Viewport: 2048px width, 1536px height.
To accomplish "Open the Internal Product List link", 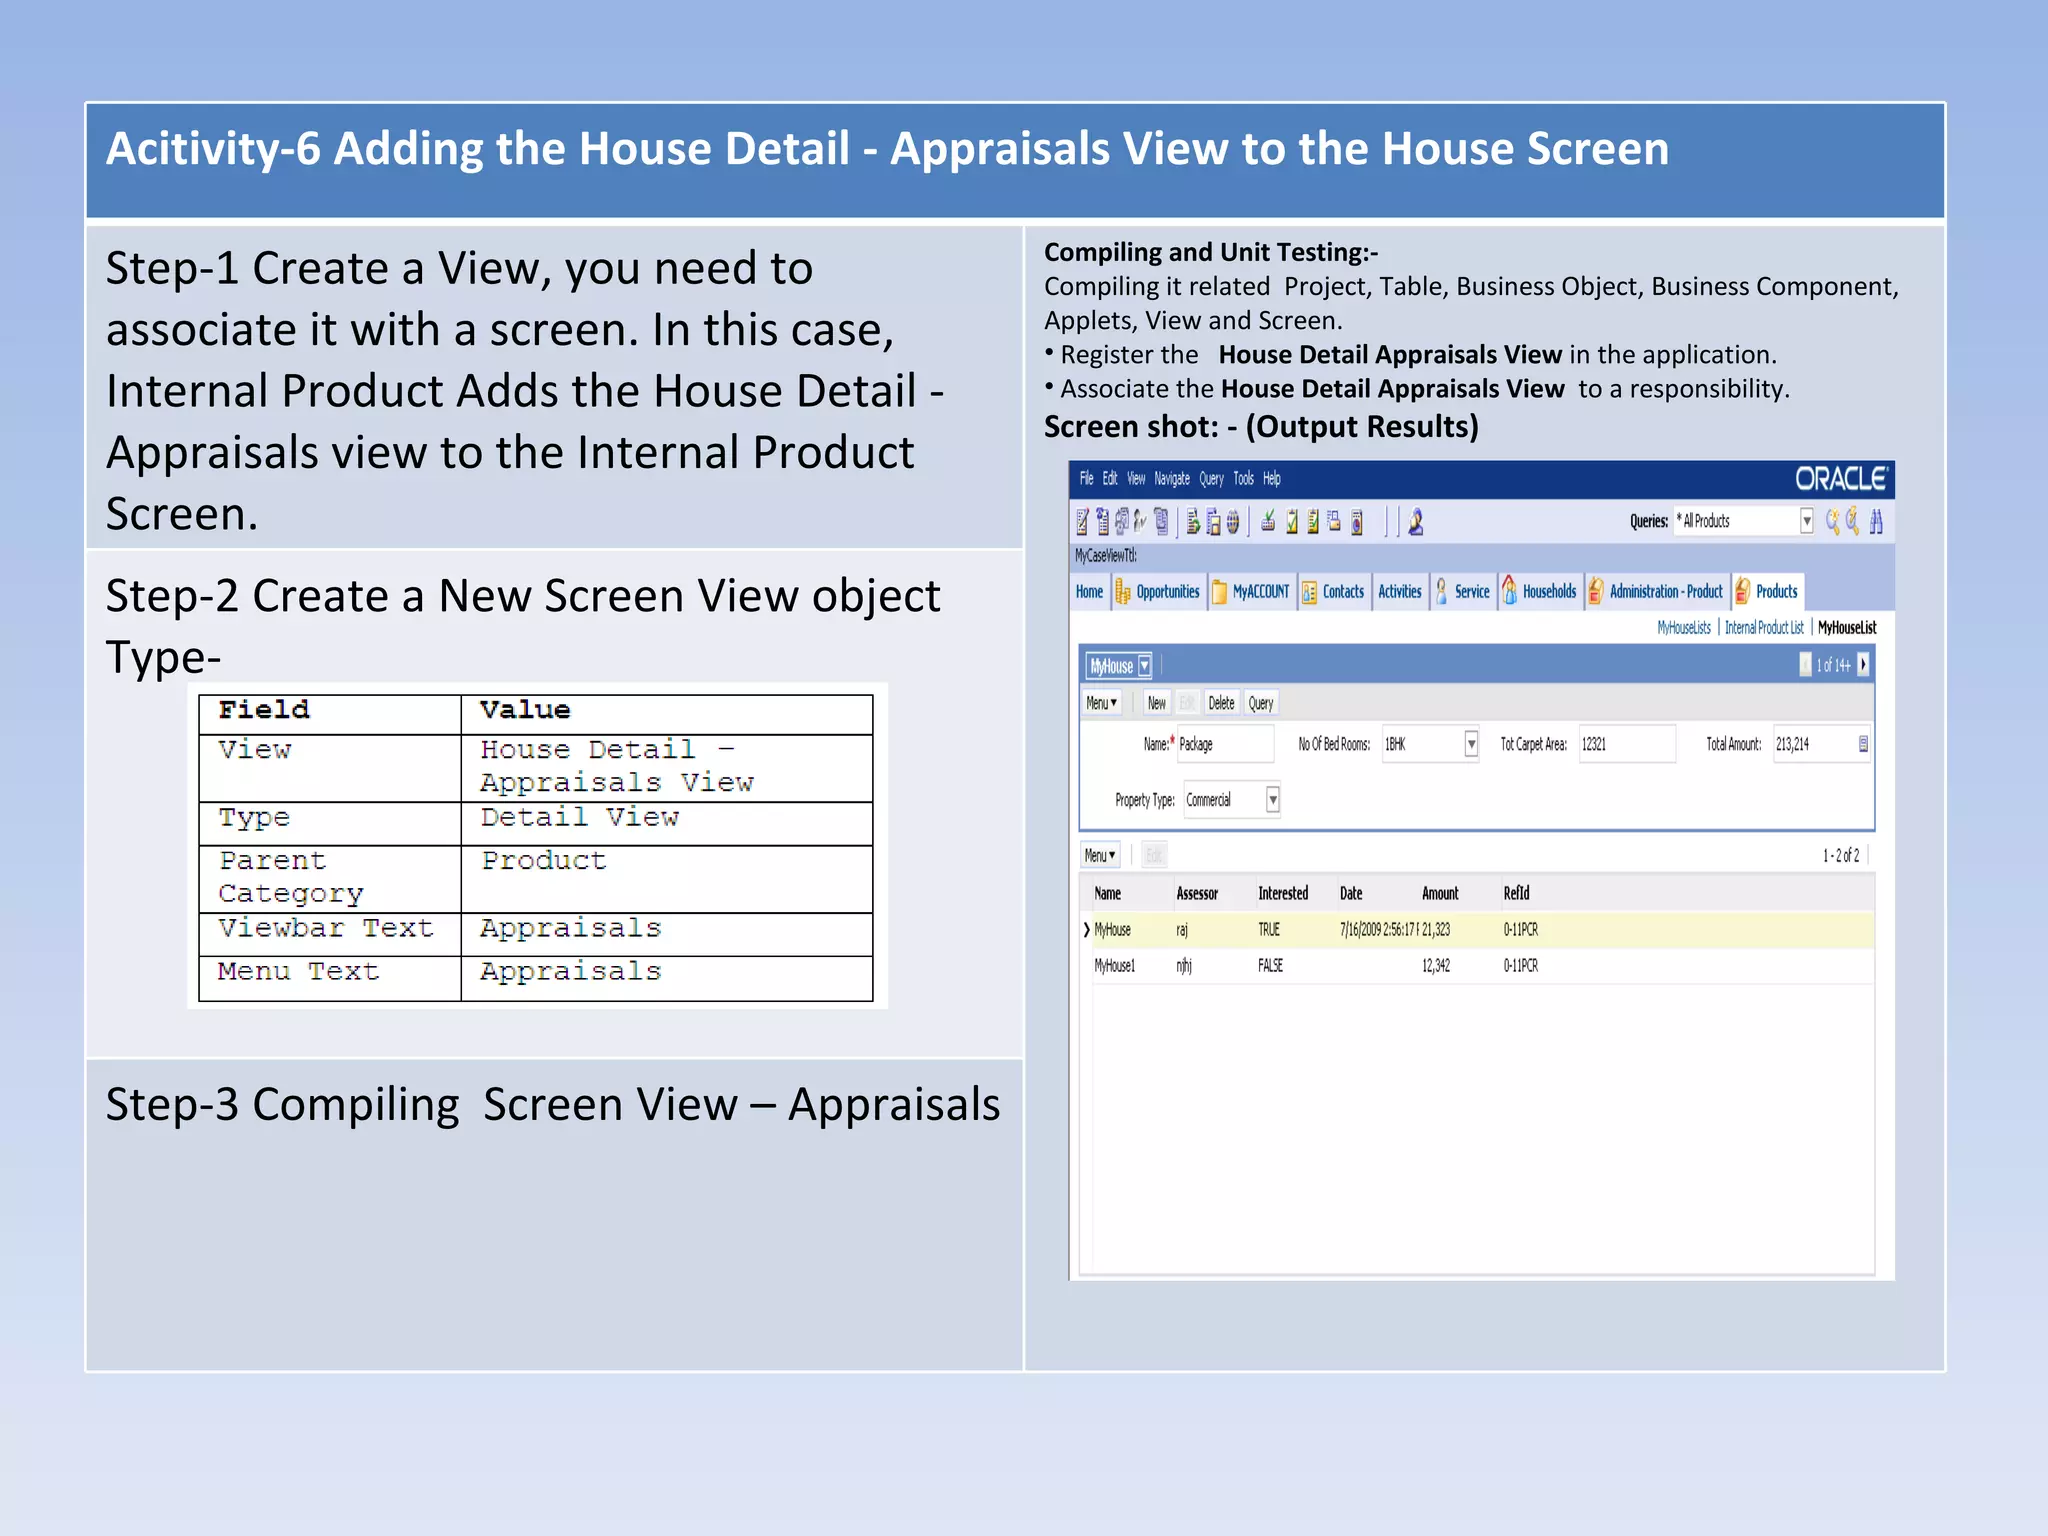I will (1764, 628).
